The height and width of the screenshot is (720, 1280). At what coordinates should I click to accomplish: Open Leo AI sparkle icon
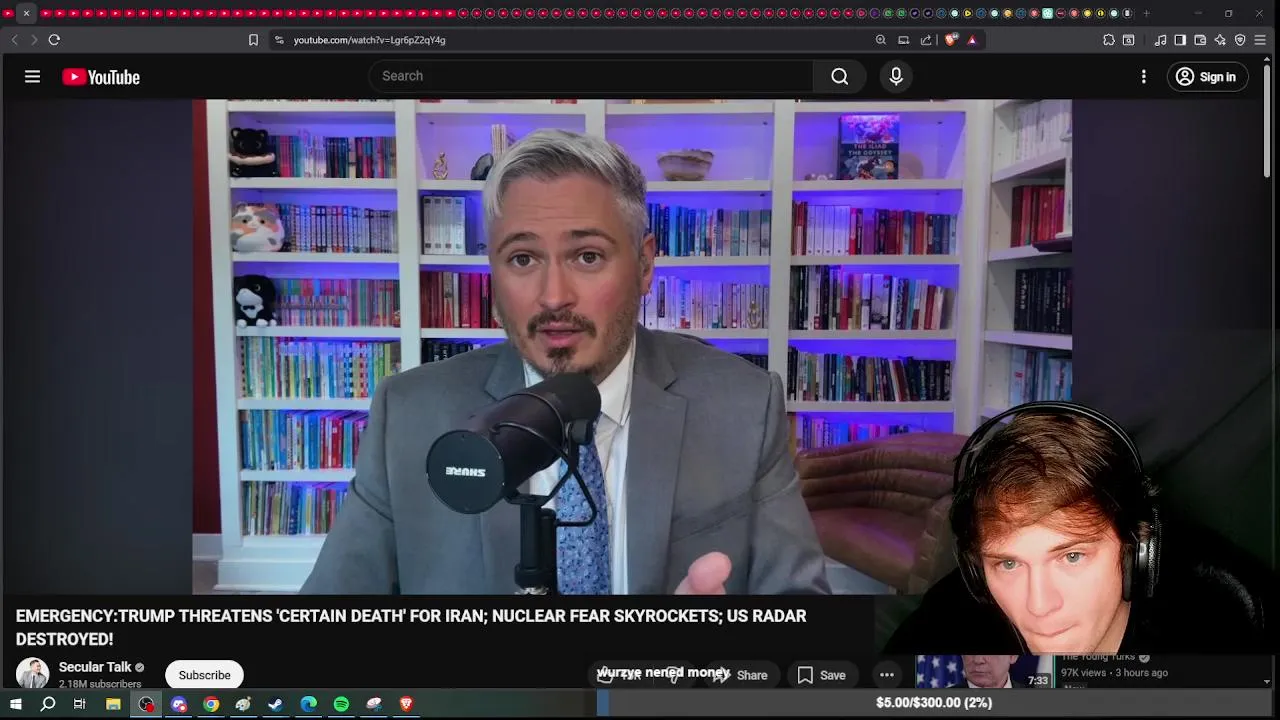[1220, 40]
